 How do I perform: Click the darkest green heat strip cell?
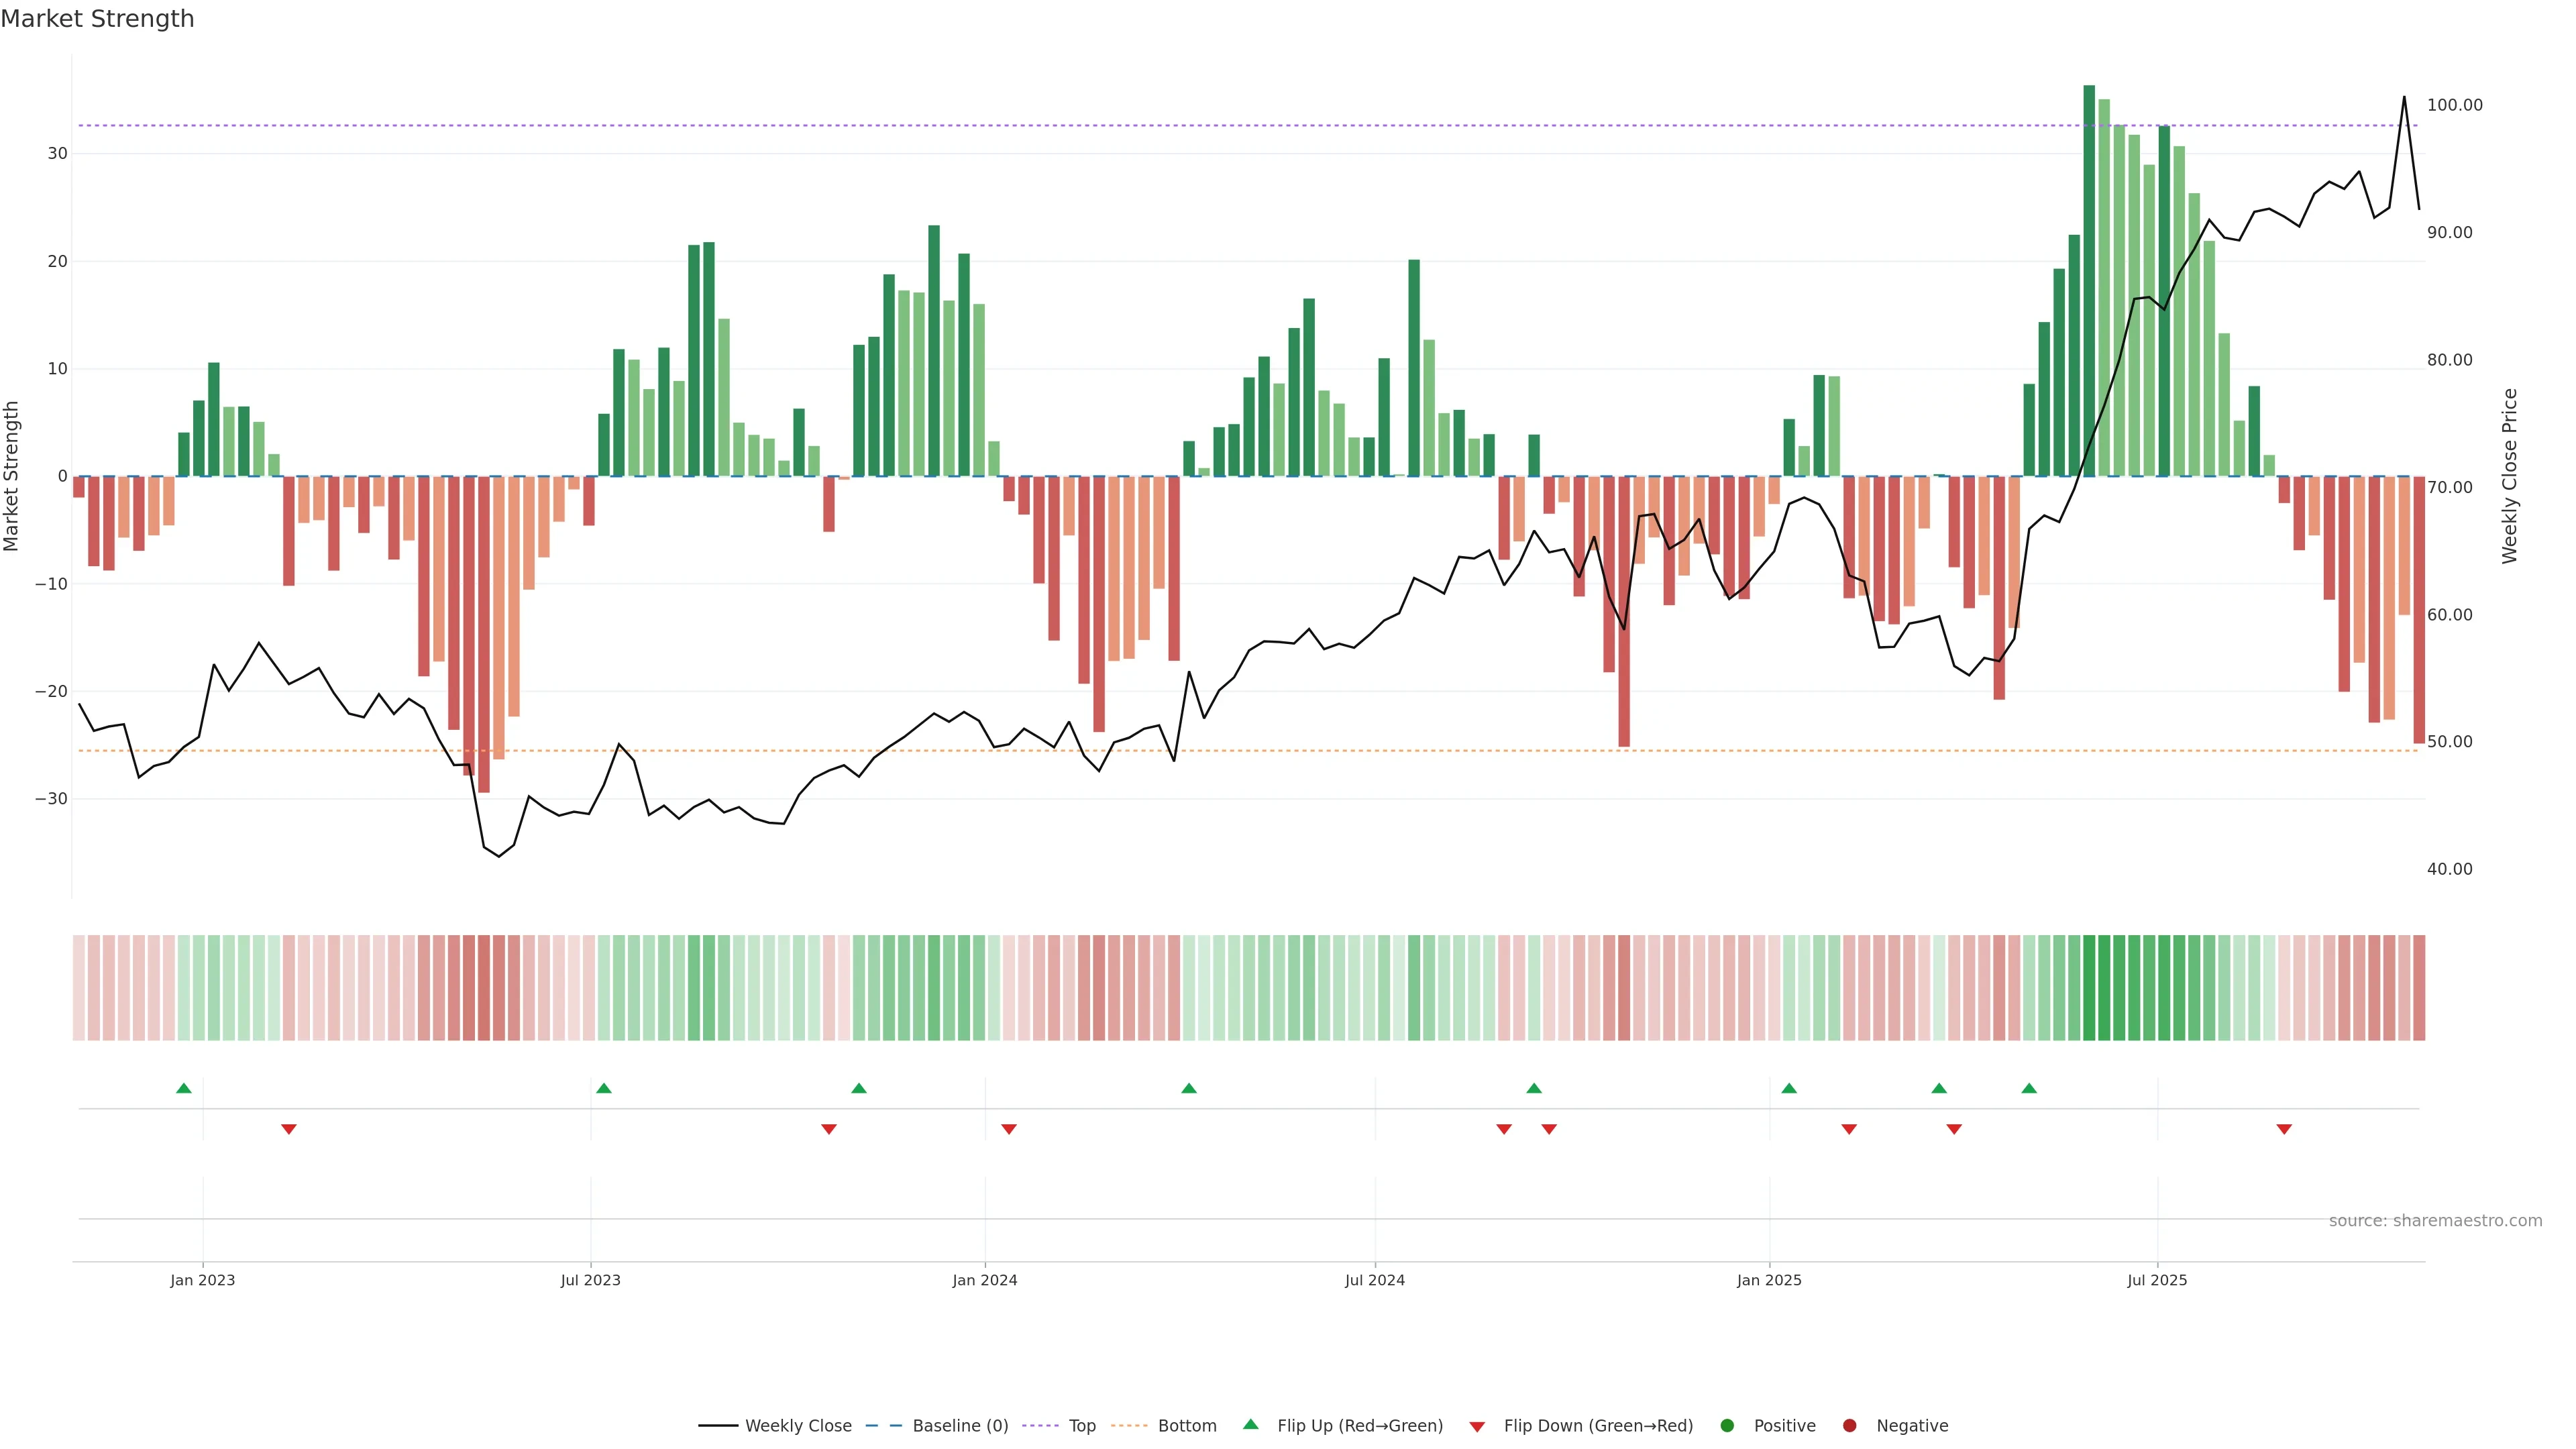click(2089, 987)
